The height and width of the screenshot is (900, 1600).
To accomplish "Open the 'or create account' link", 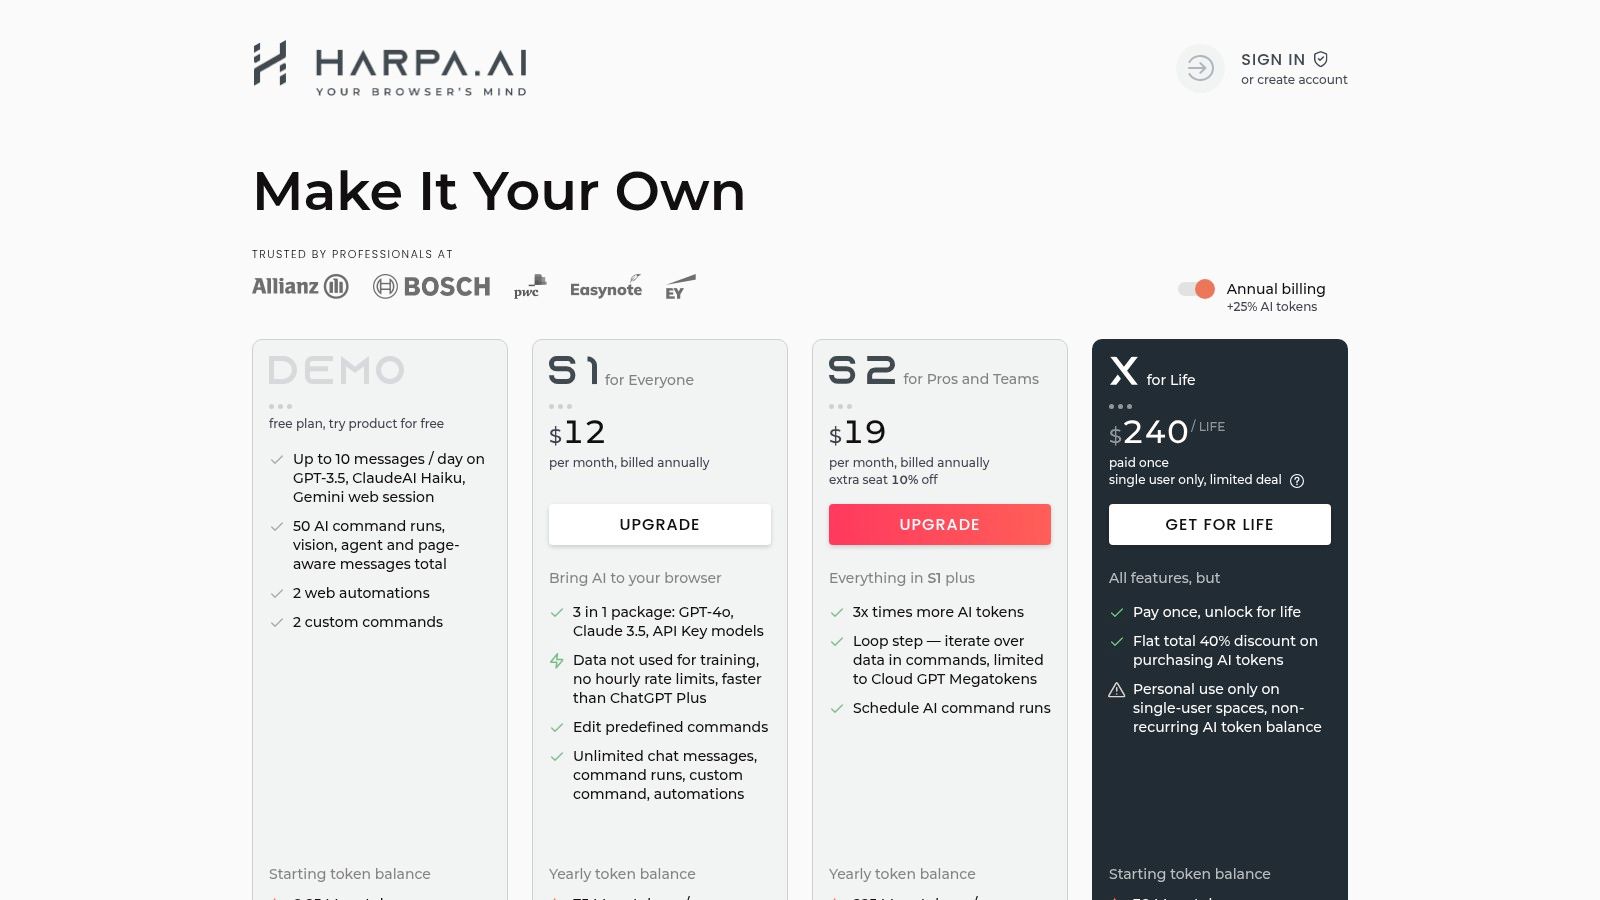I will point(1294,80).
